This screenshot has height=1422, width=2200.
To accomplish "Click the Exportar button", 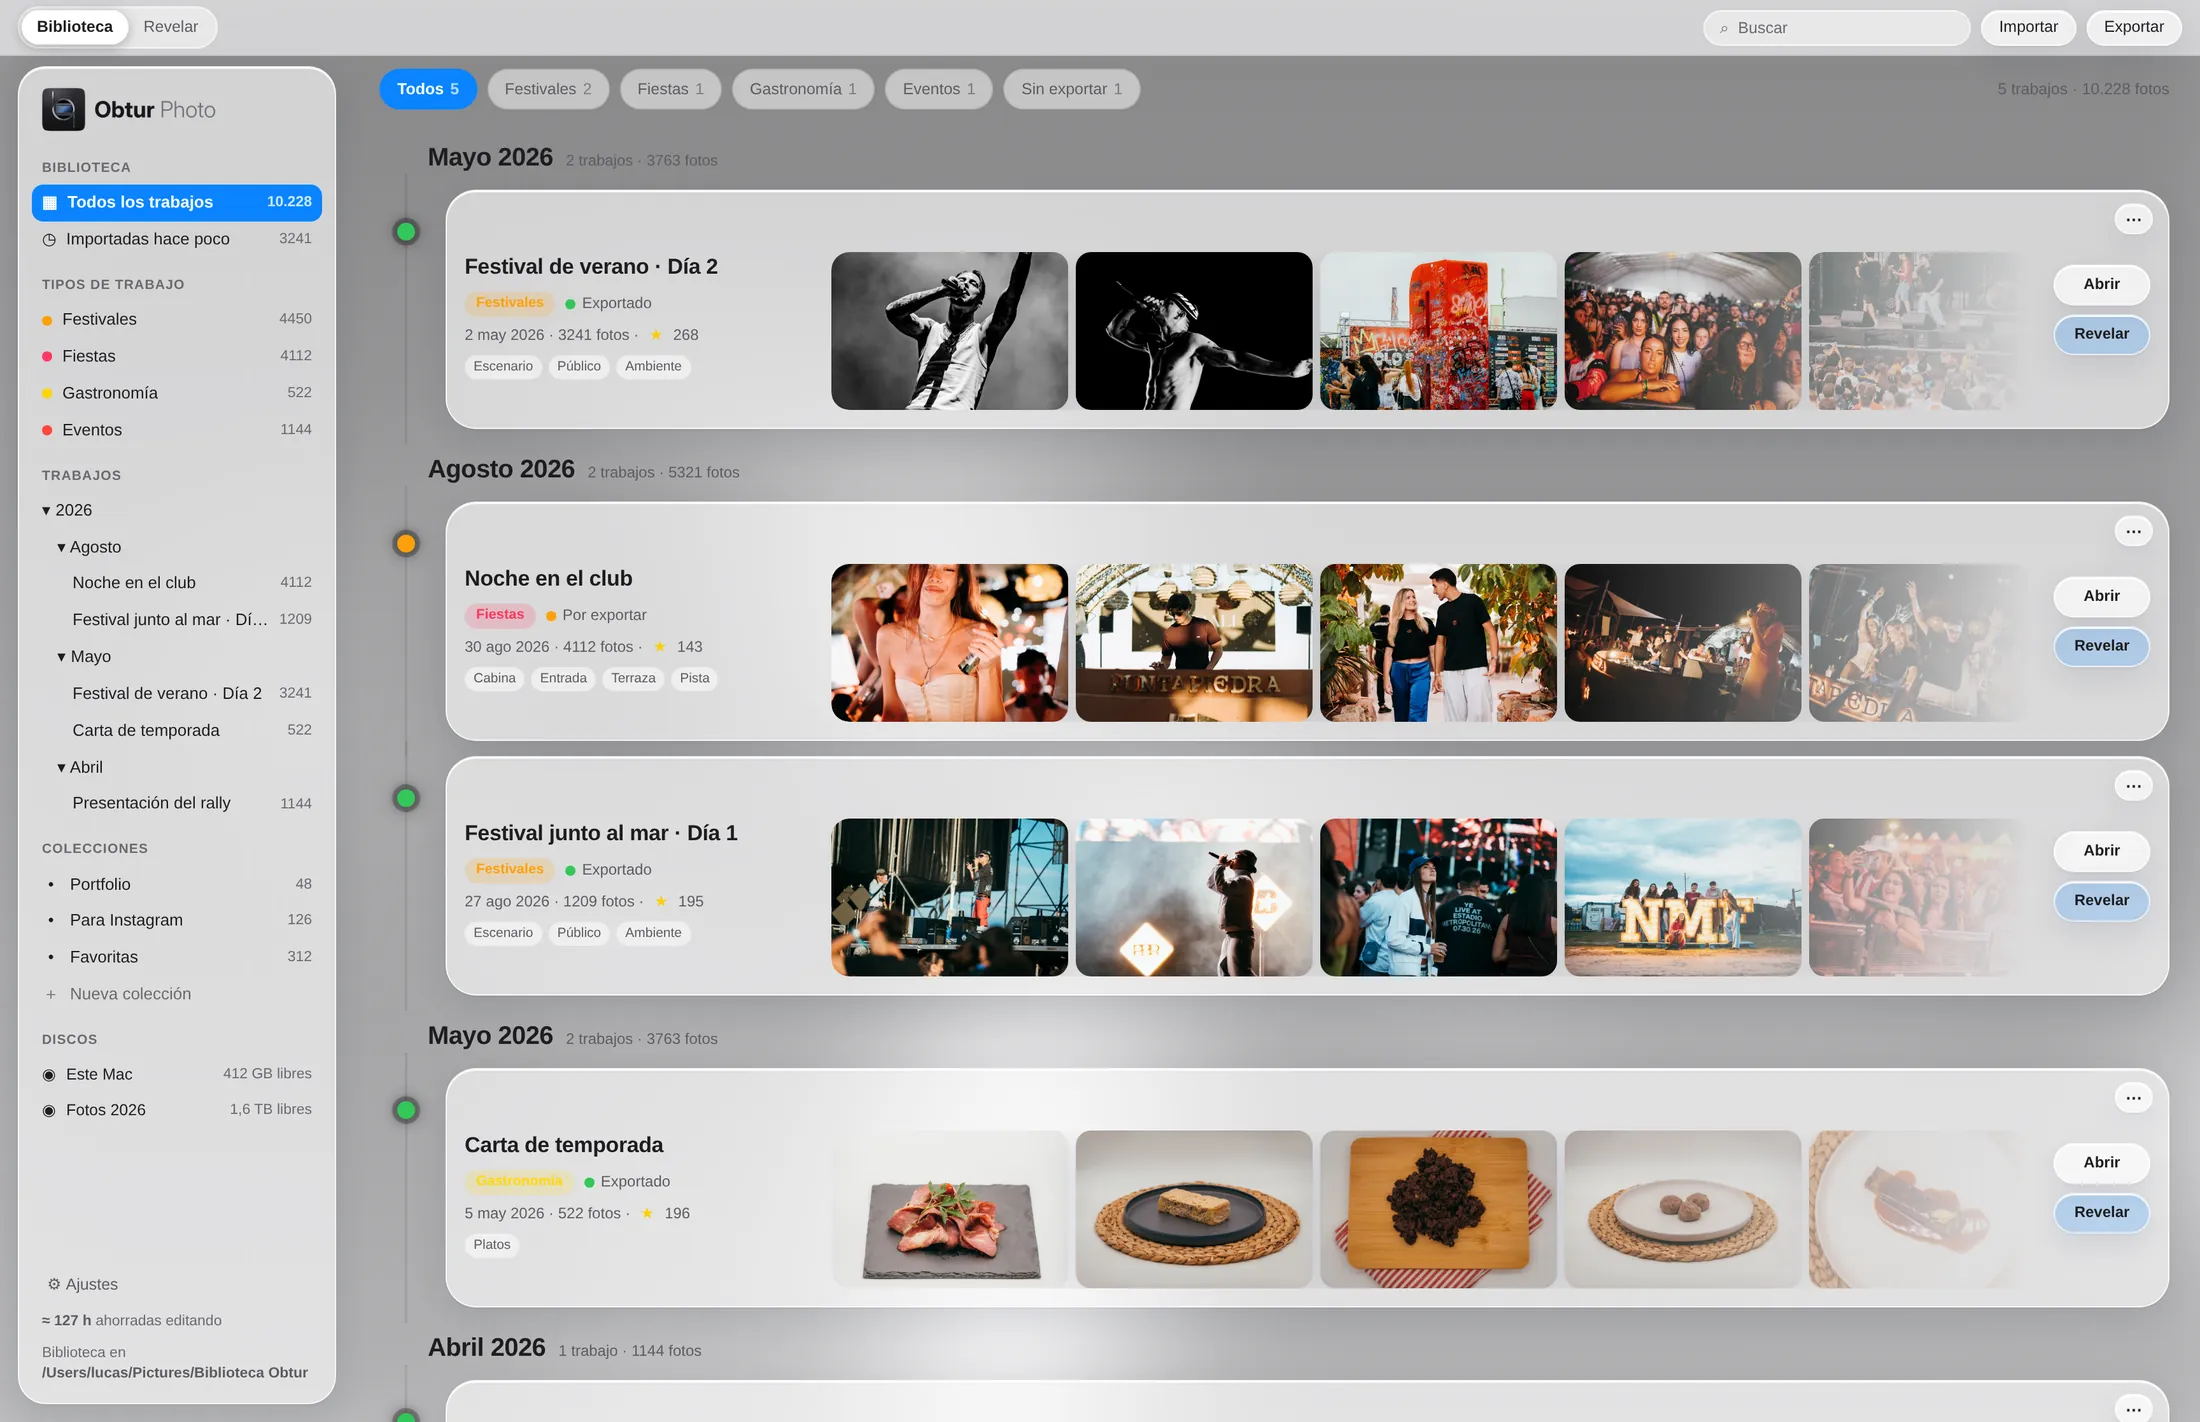I will (2134, 27).
